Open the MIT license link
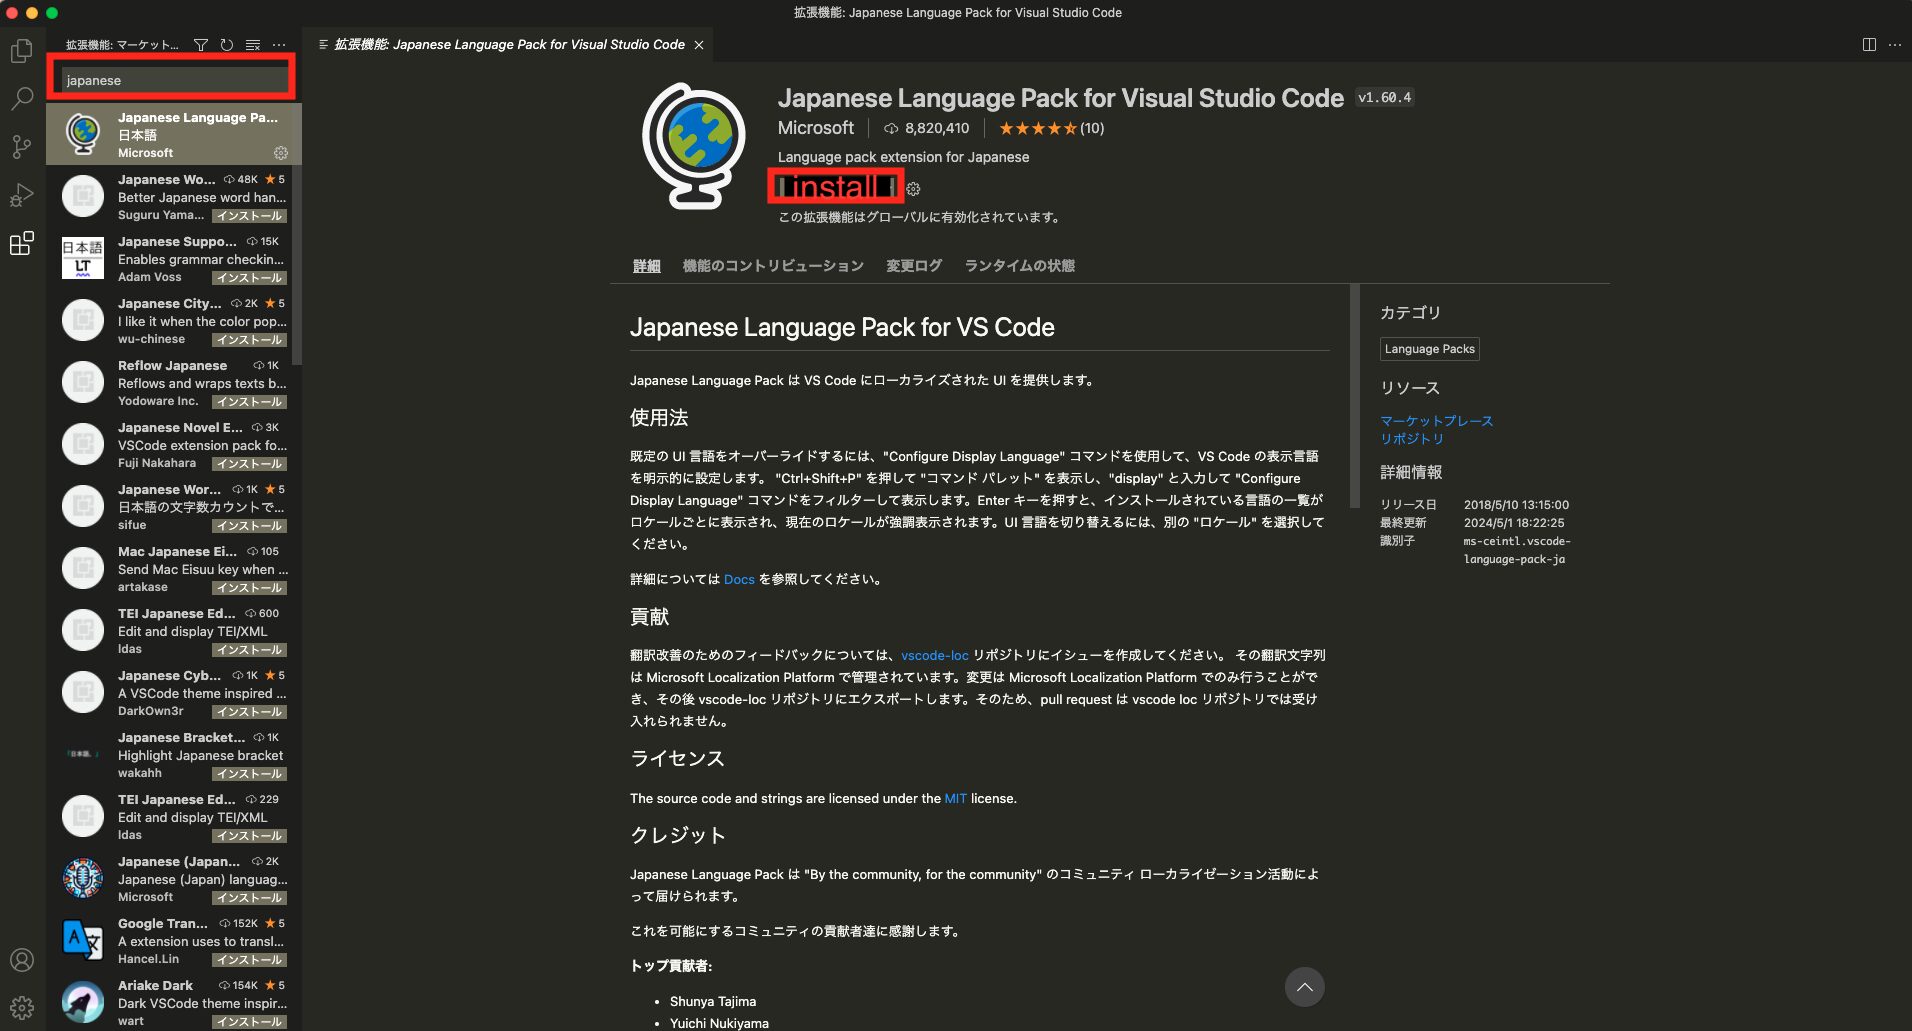Image resolution: width=1912 pixels, height=1031 pixels. click(x=956, y=798)
